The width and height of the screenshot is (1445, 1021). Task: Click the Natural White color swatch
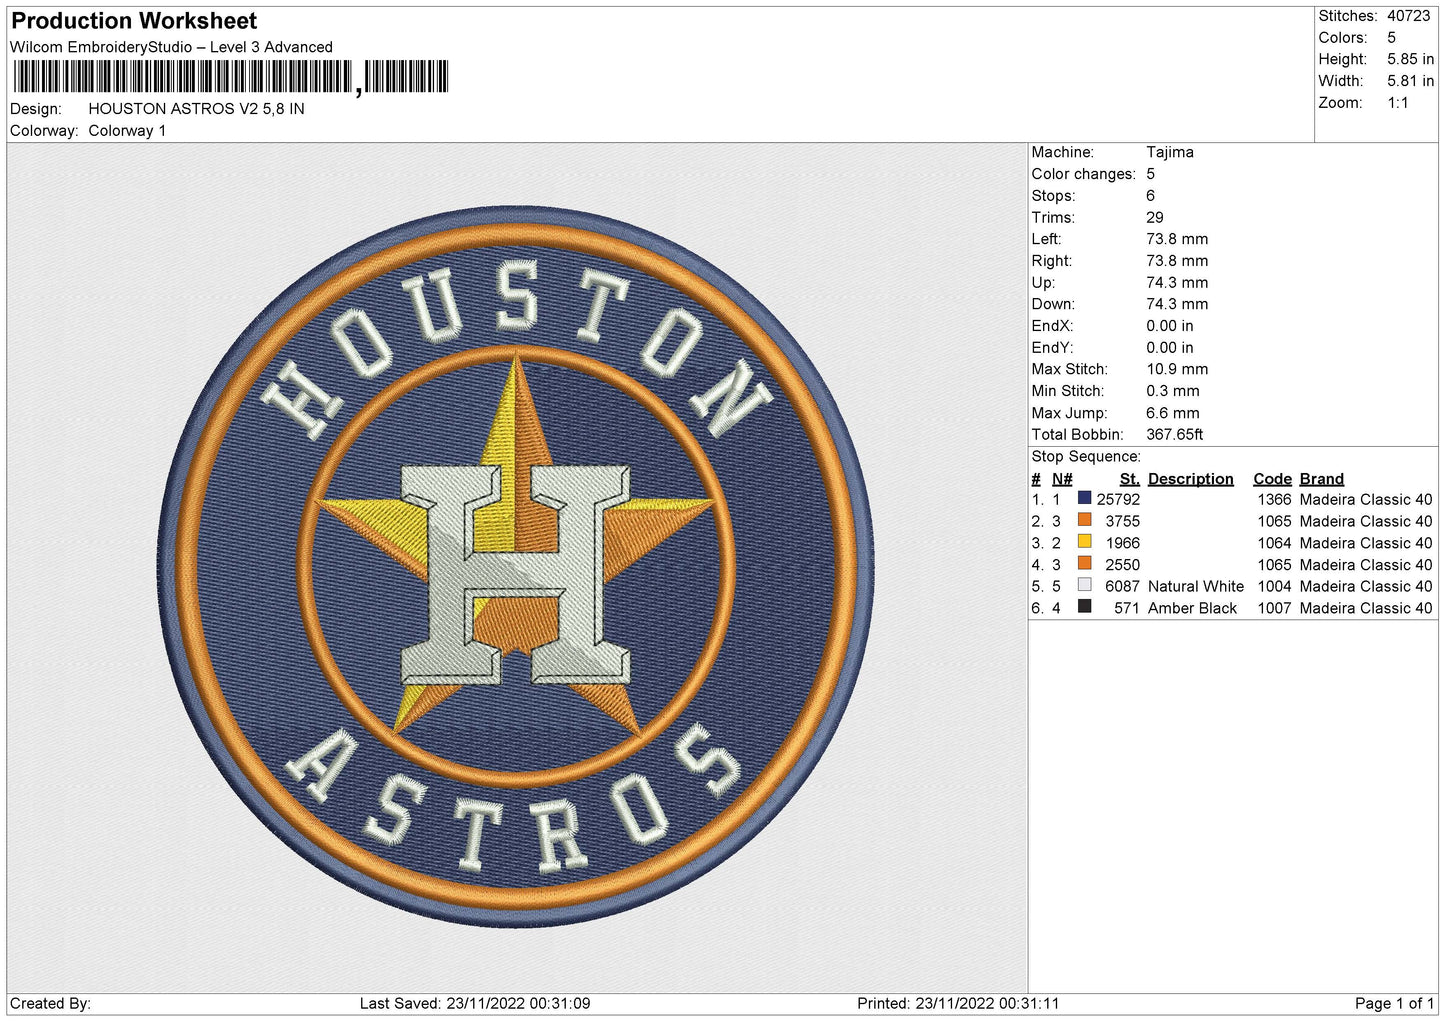pyautogui.click(x=1084, y=585)
